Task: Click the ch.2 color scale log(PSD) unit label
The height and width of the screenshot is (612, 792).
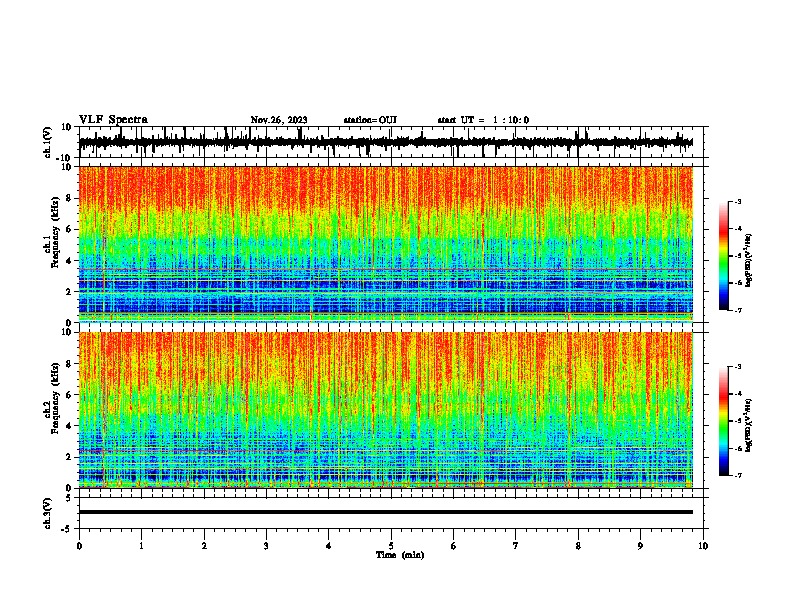Action: coord(748,425)
